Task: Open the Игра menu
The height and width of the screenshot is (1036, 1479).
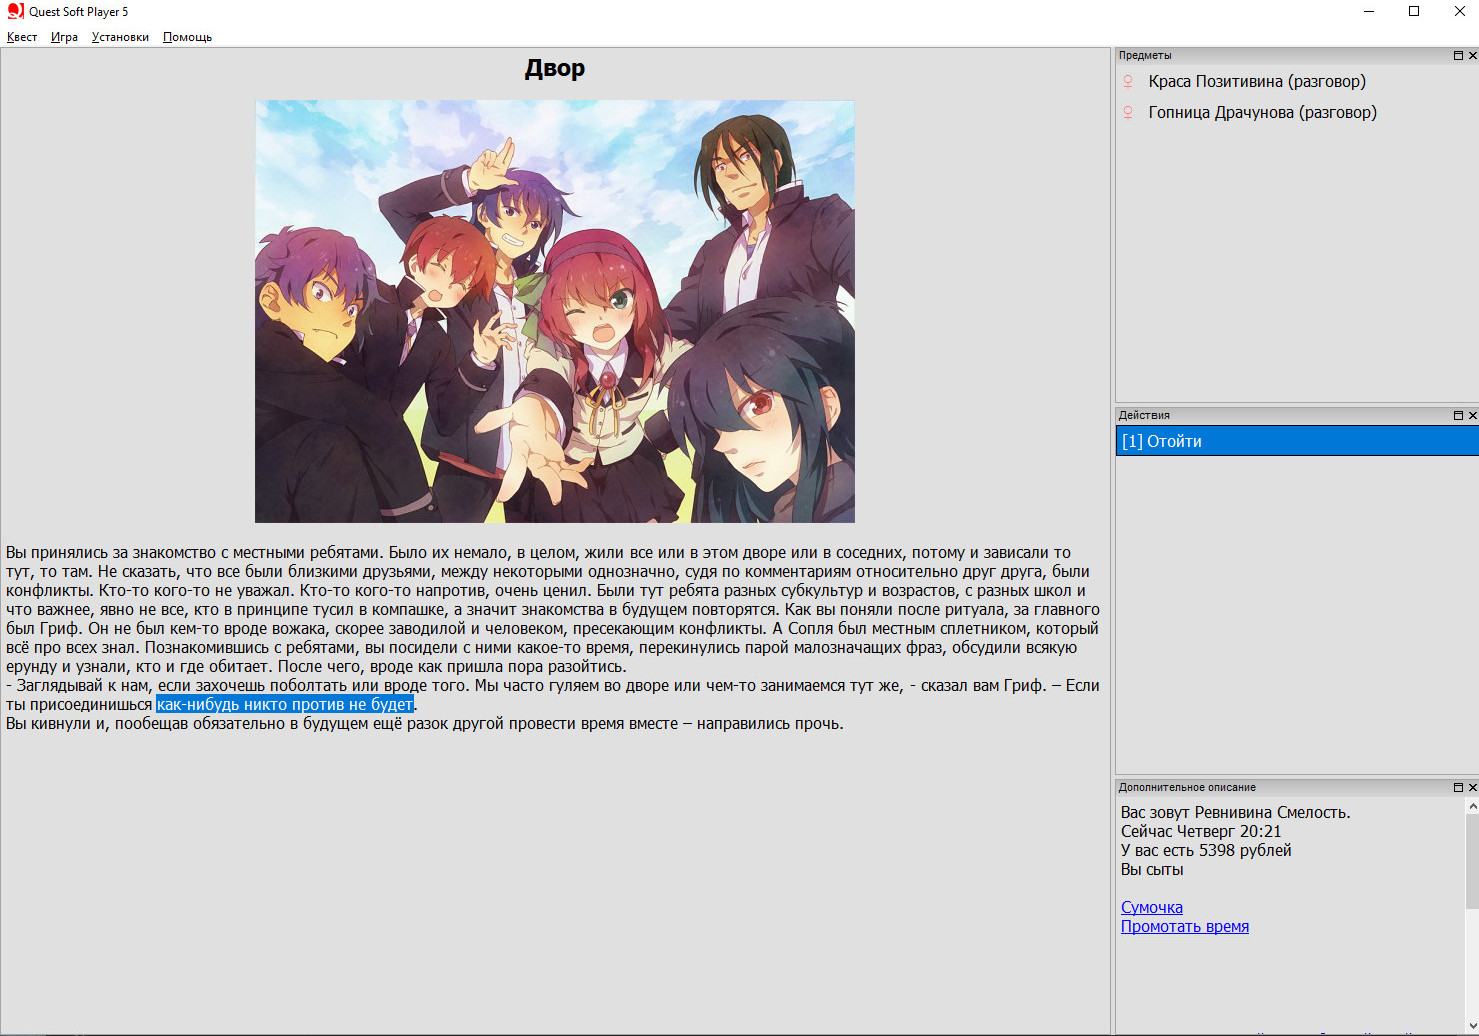Action: 64,37
